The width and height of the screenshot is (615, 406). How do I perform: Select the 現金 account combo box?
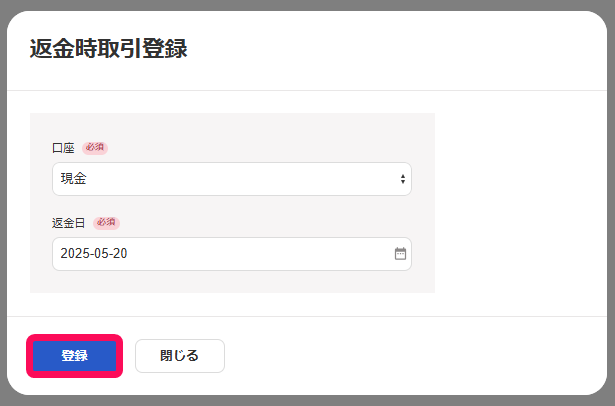[232, 179]
